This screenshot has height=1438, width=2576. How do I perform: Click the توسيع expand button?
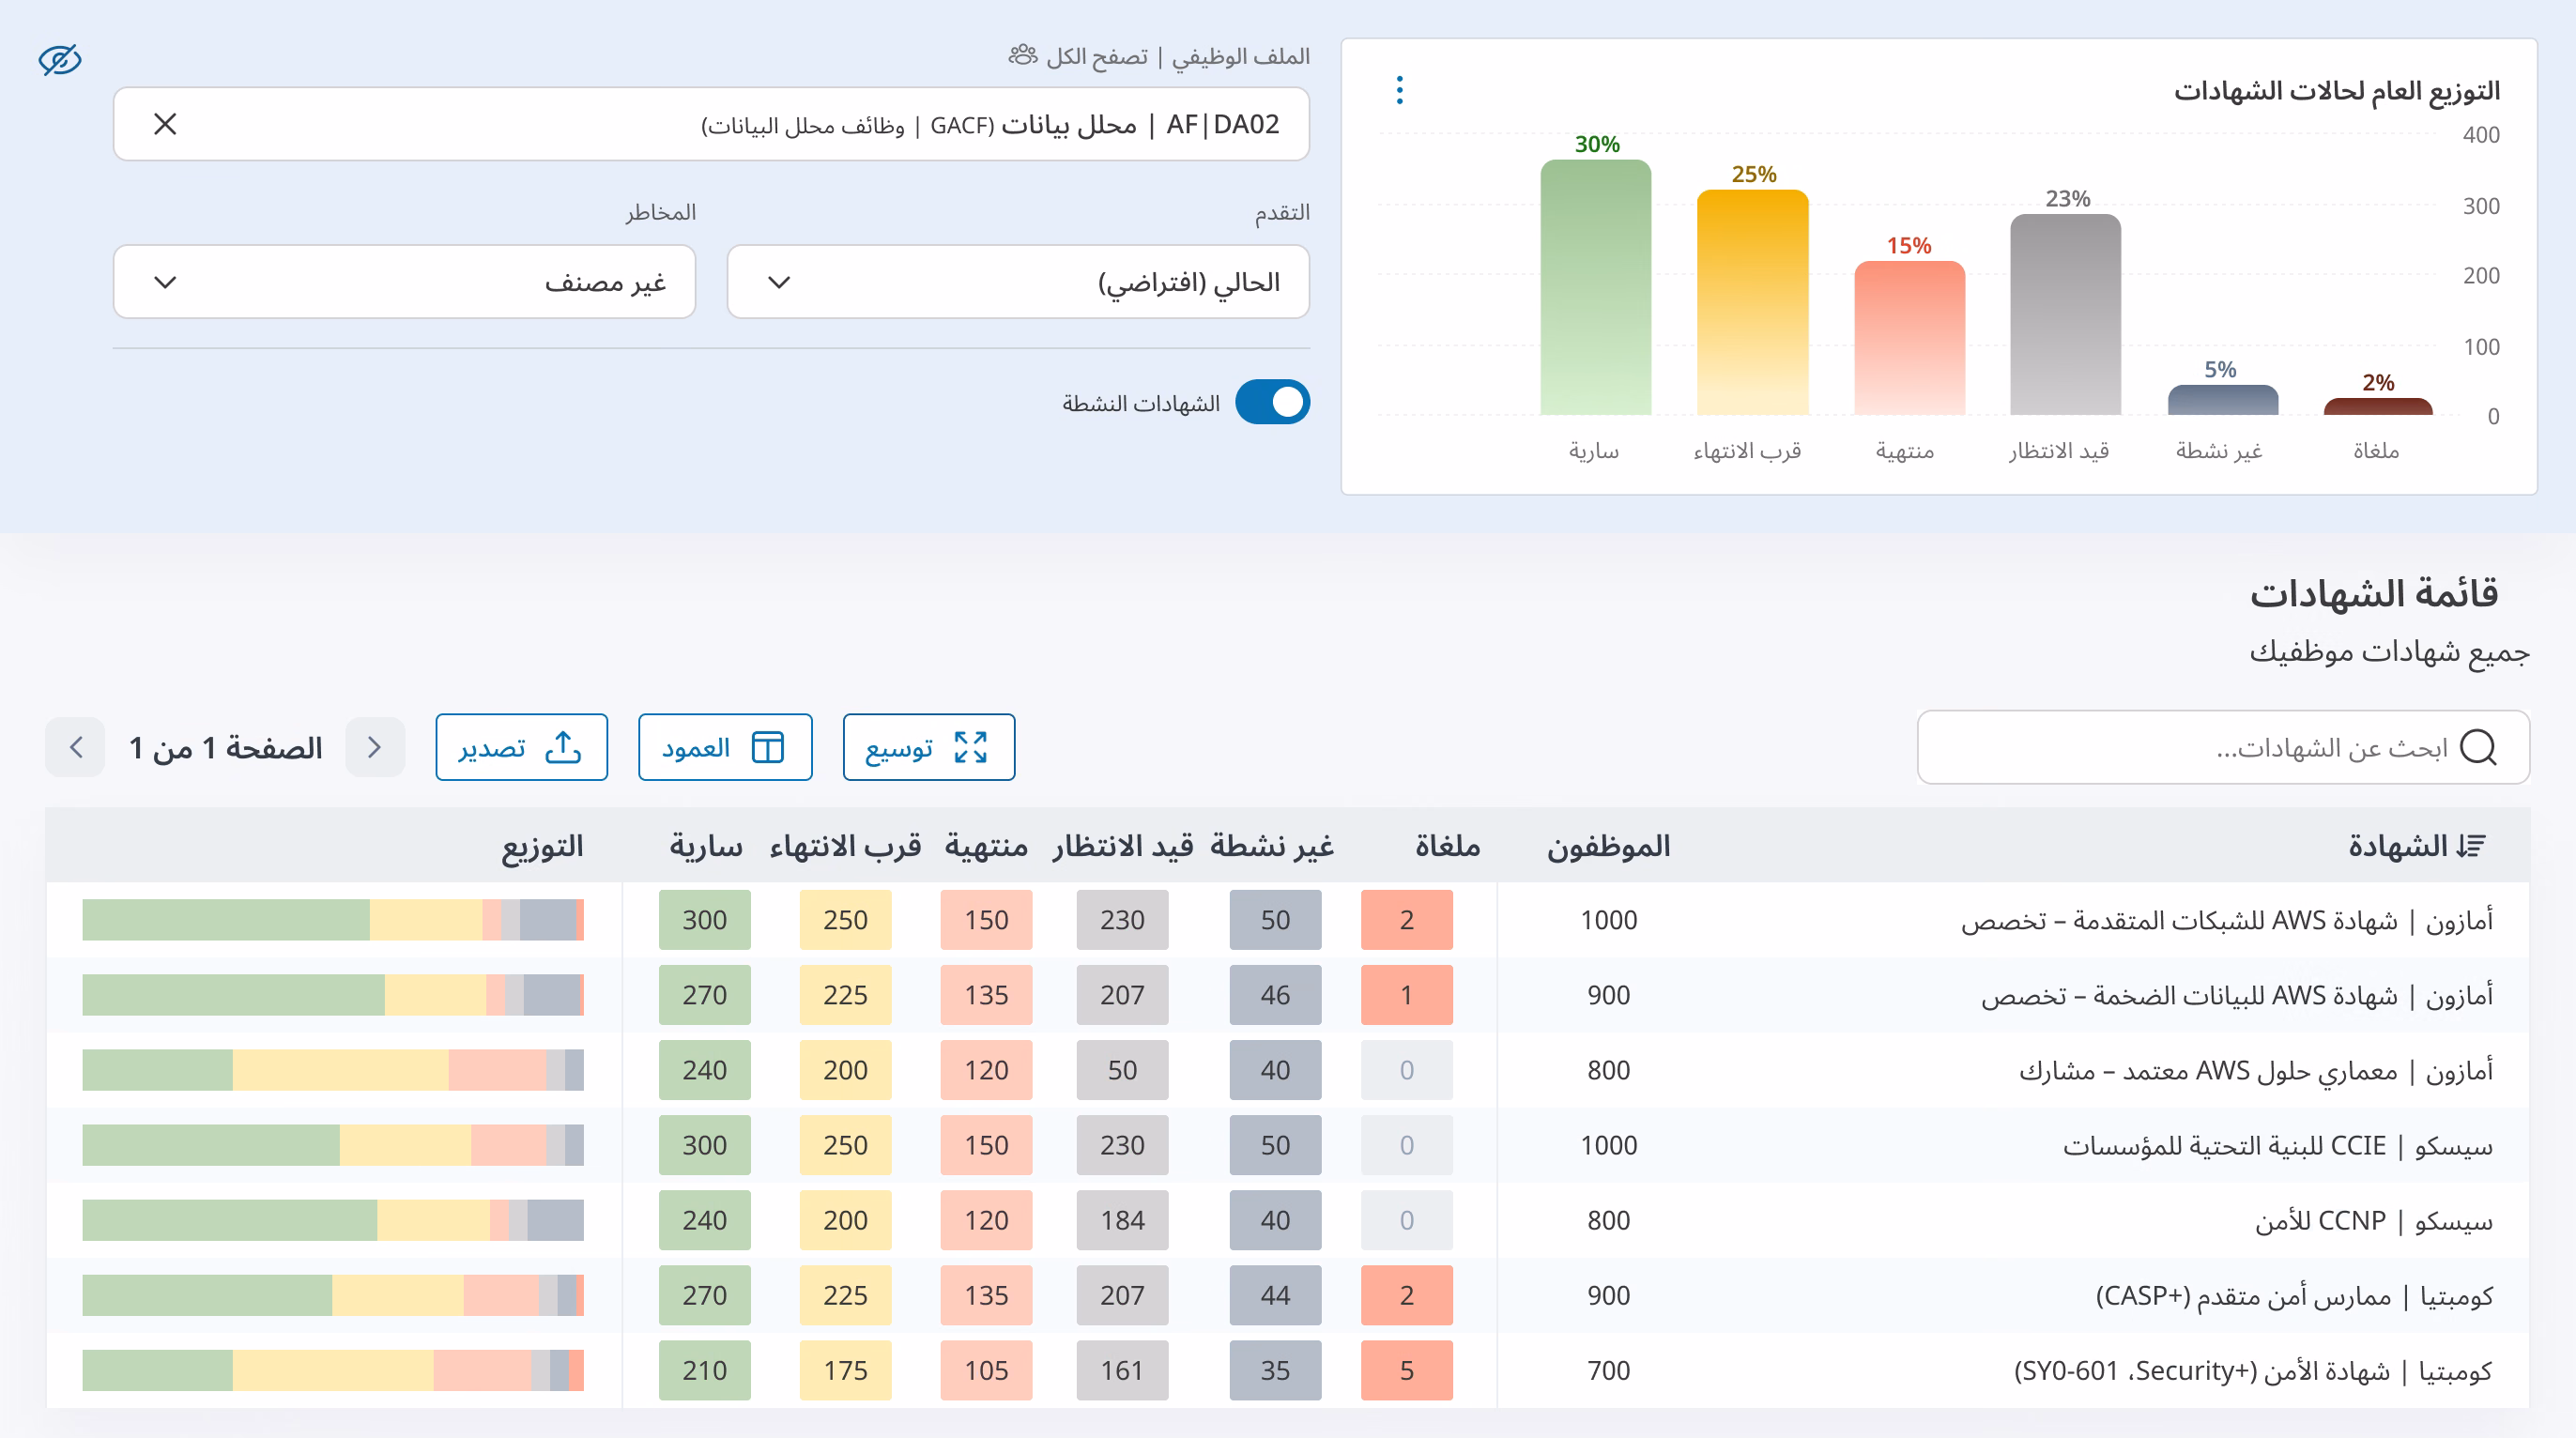tap(928, 747)
